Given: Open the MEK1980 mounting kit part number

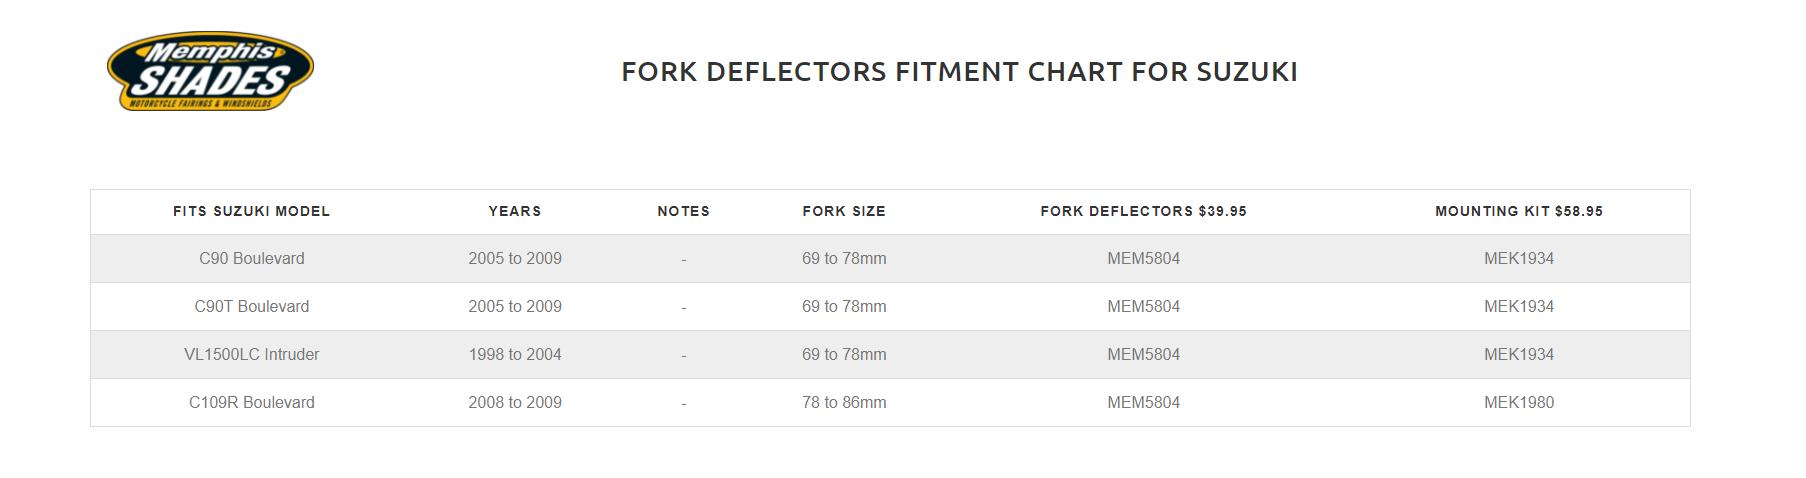Looking at the screenshot, I should 1518,403.
